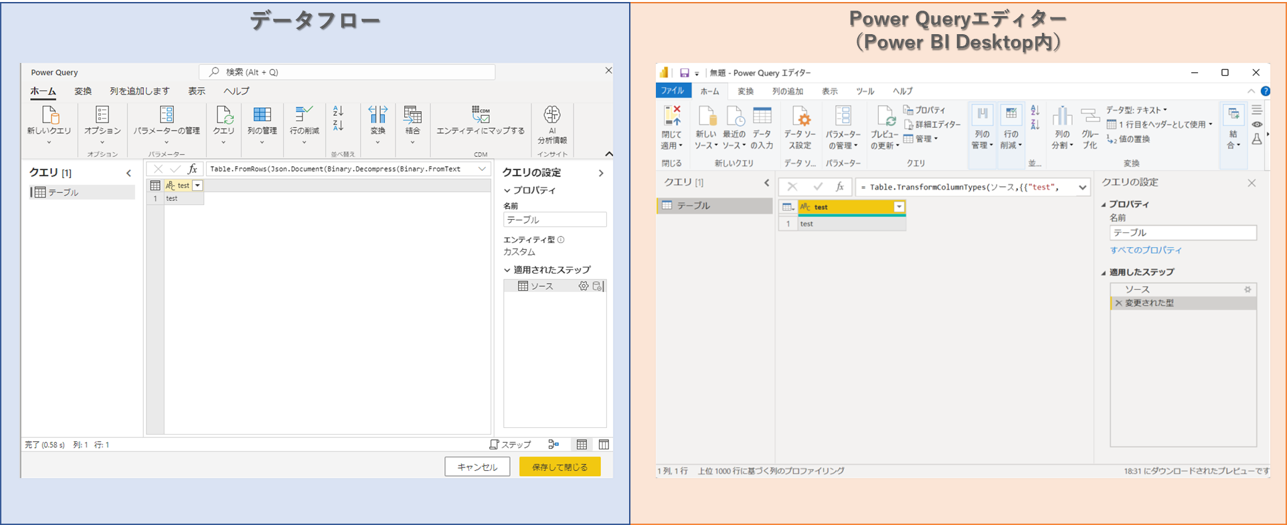The image size is (1287, 525).
Task: Open 詳細エディター in the Power BI editor
Action: (932, 124)
